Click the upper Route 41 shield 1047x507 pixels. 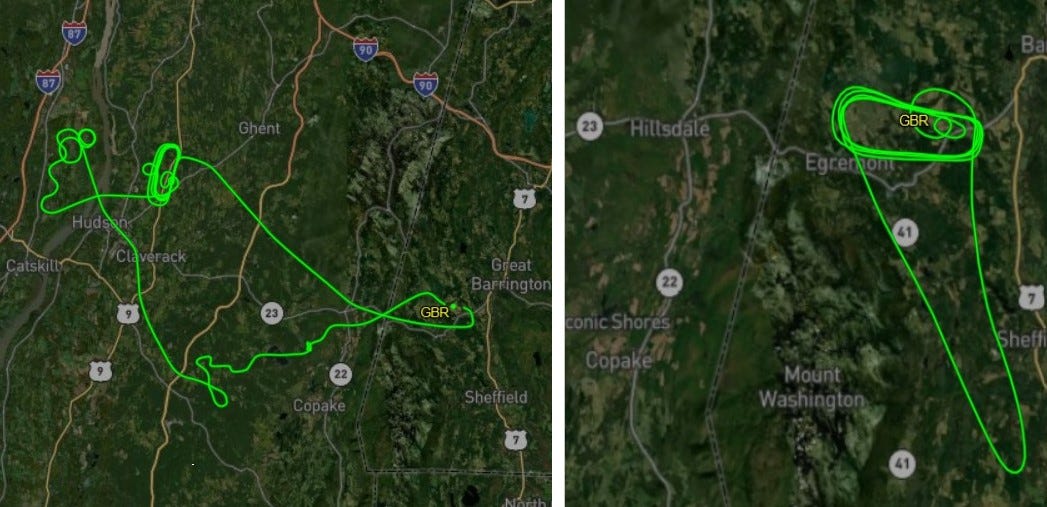click(x=905, y=232)
